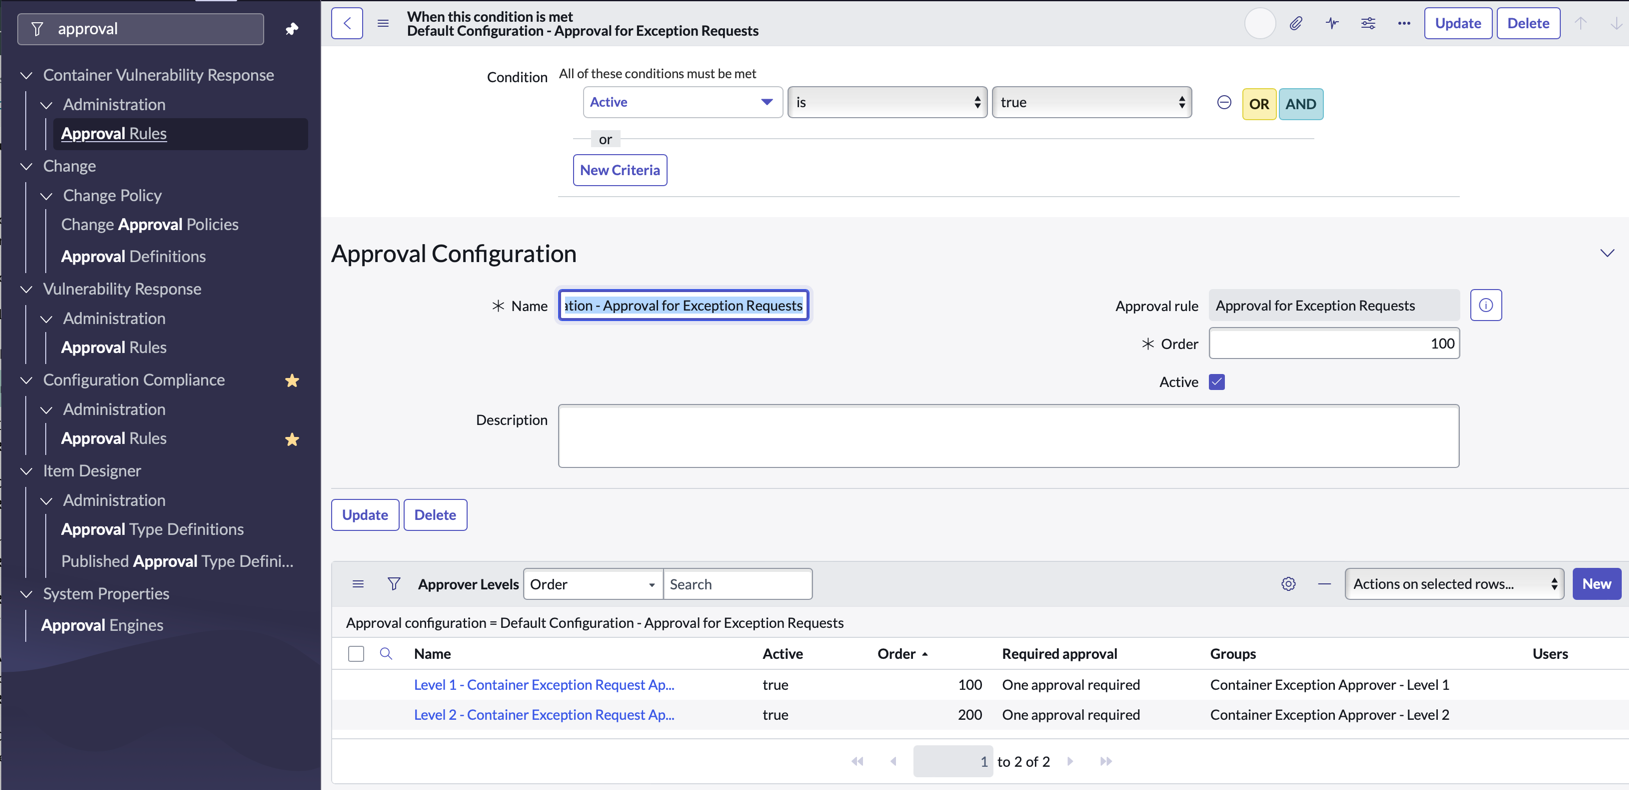Open the 'true' value dropdown

1092,102
